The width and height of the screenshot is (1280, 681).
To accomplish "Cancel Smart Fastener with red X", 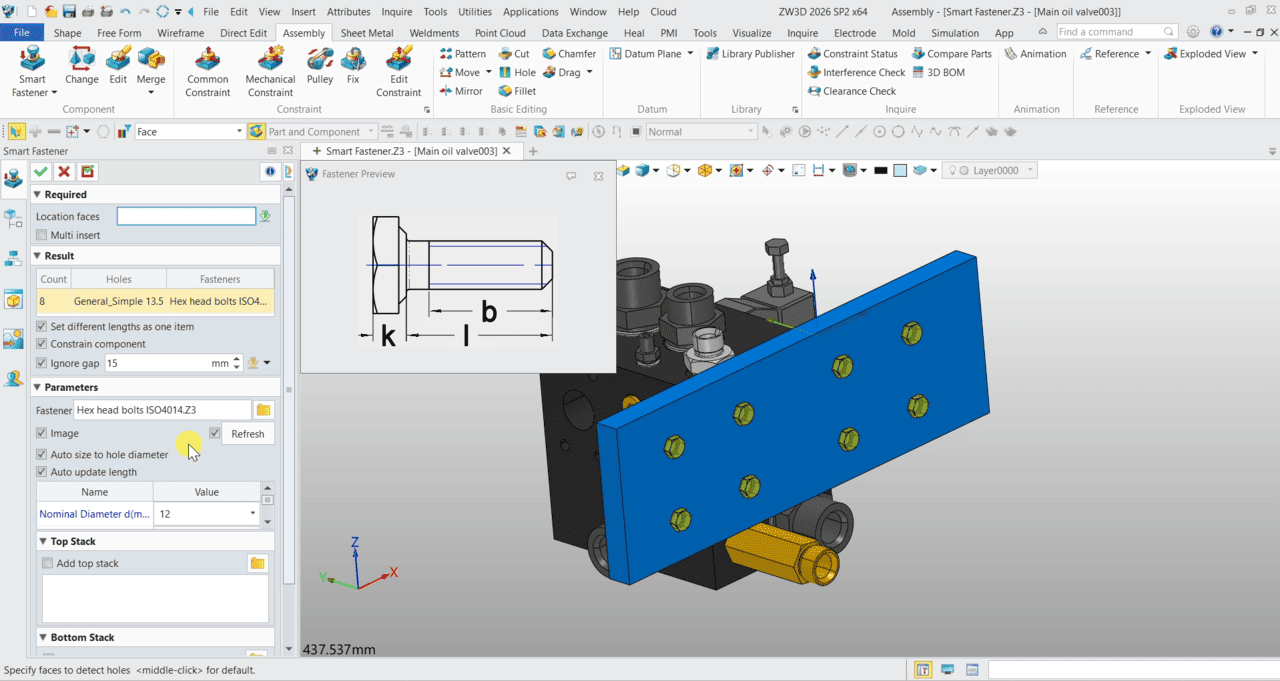I will pos(64,172).
